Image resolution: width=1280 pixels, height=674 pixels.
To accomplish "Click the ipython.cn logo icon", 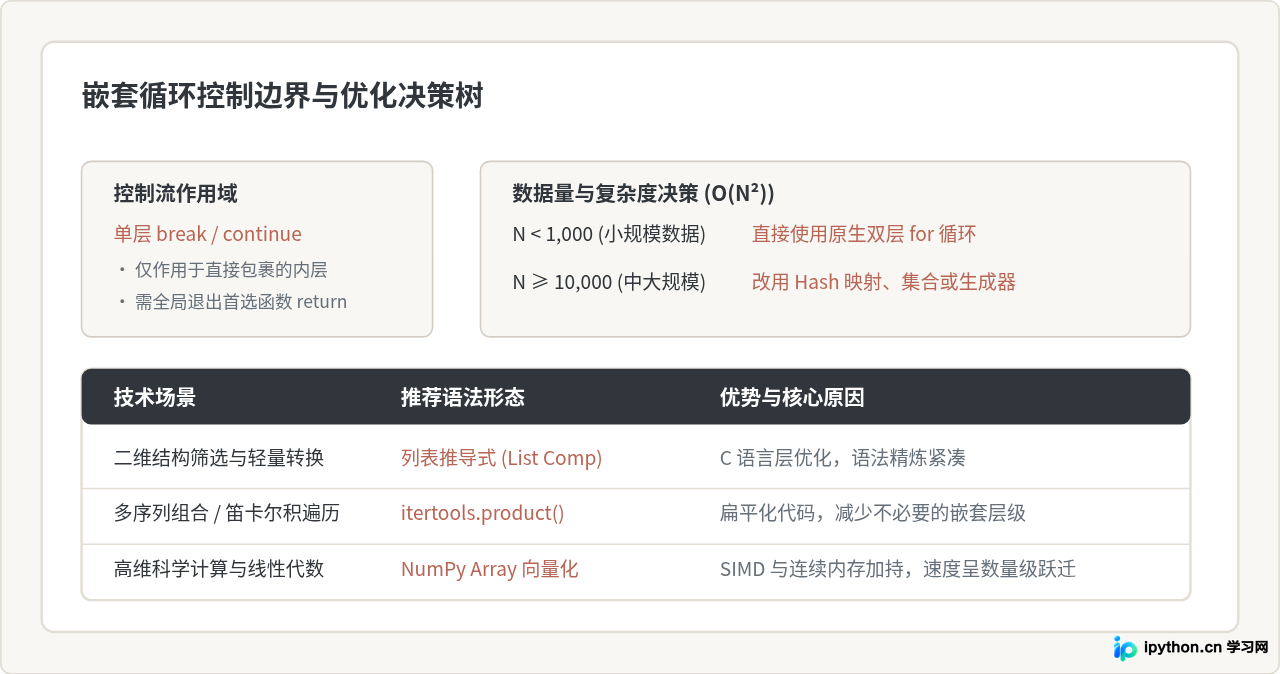I will click(x=1125, y=648).
